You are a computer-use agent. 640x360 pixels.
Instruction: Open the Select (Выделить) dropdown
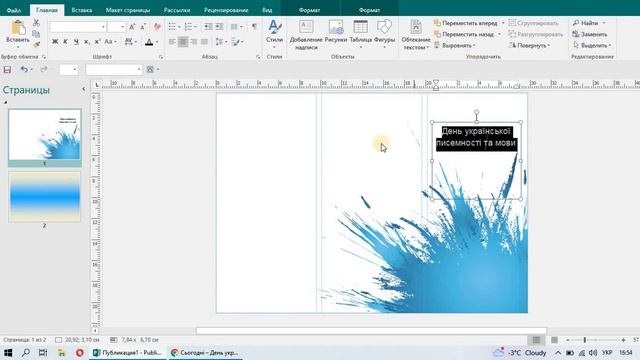point(592,45)
